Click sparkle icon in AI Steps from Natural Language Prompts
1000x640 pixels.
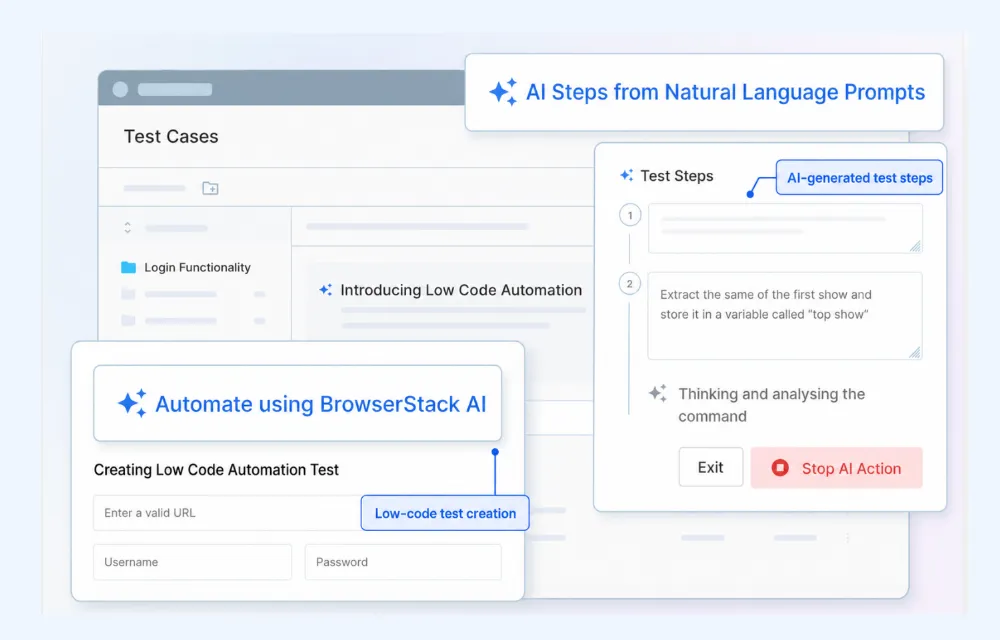[503, 92]
